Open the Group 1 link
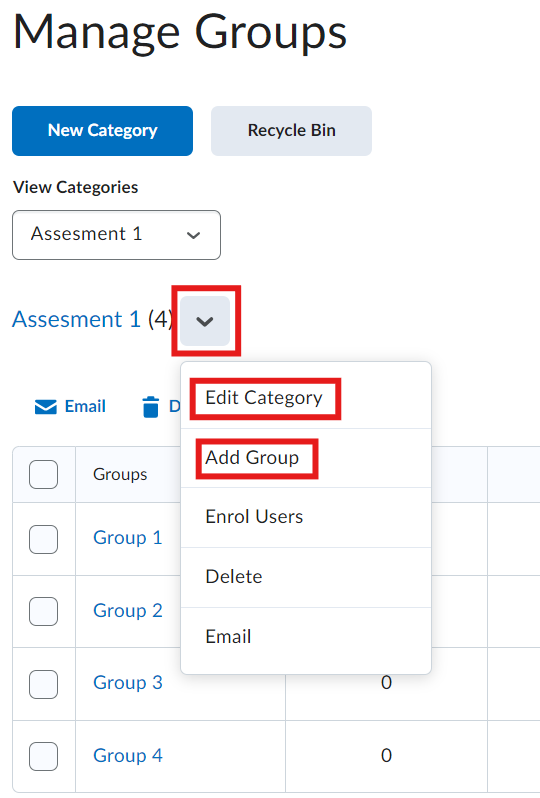Image resolution: width=540 pixels, height=798 pixels. pyautogui.click(x=128, y=538)
